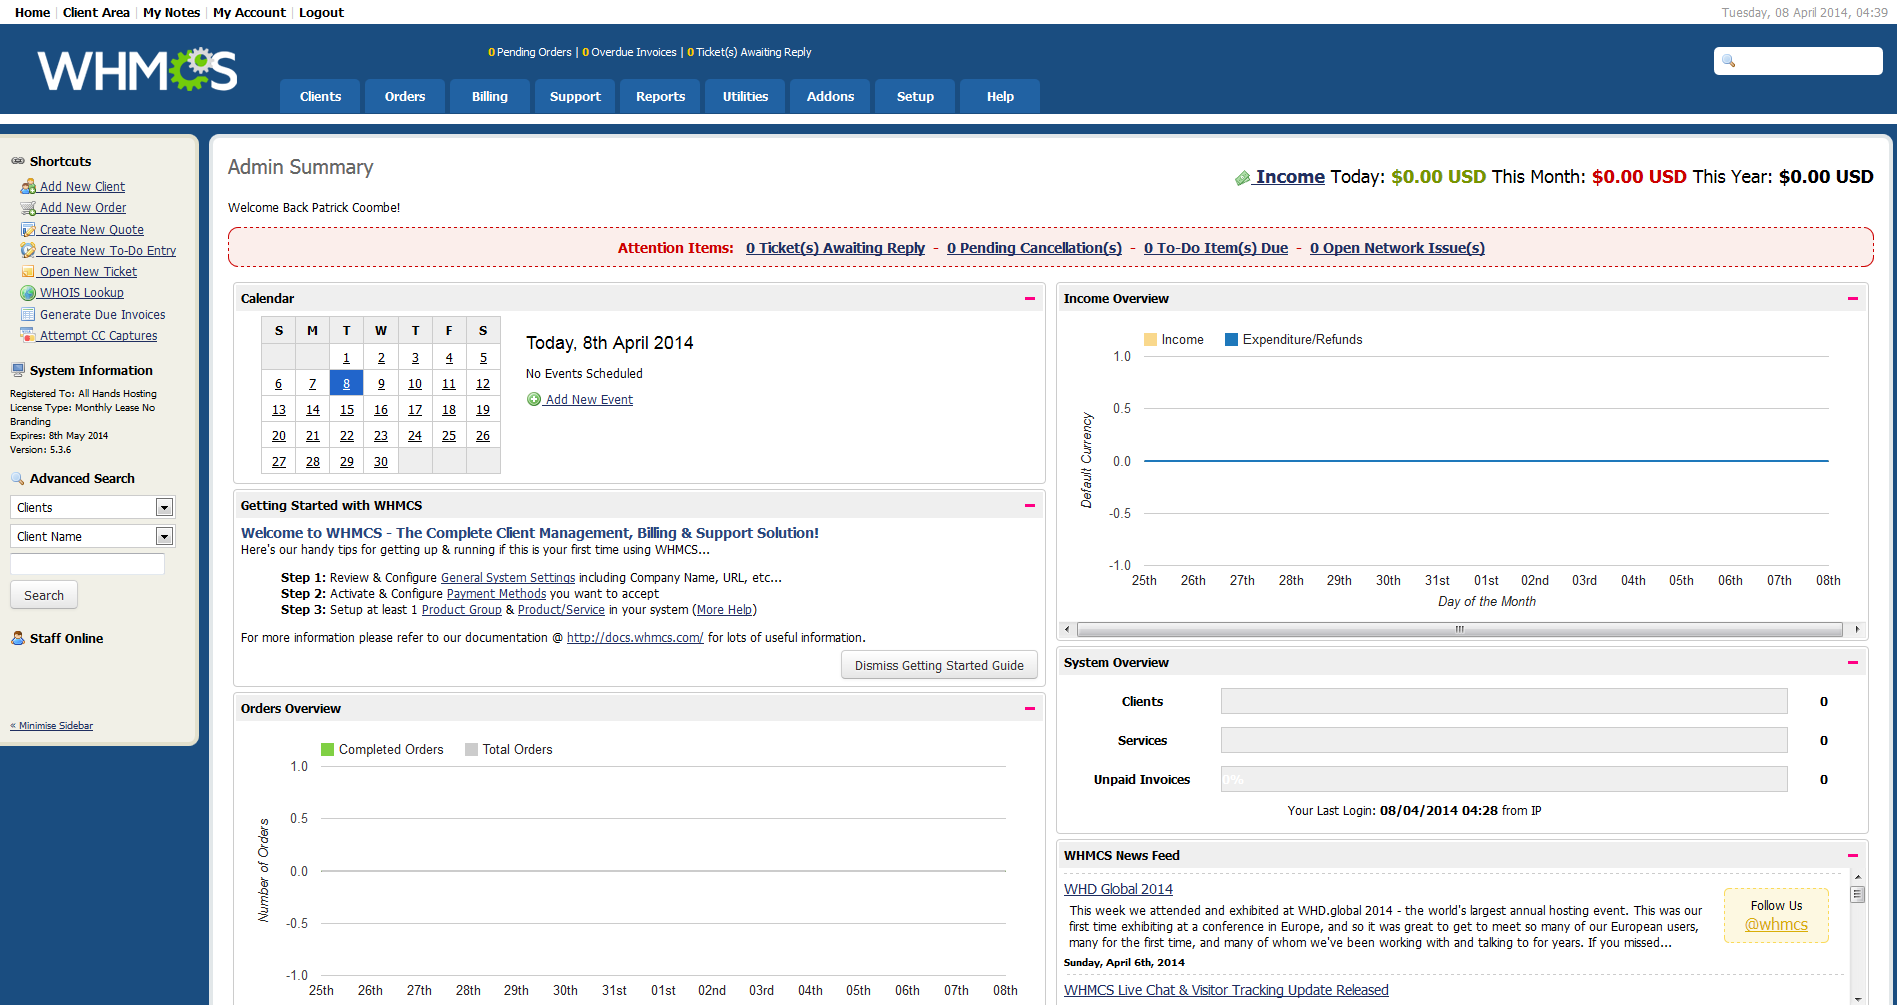Open the Orders menu tab

tap(405, 96)
